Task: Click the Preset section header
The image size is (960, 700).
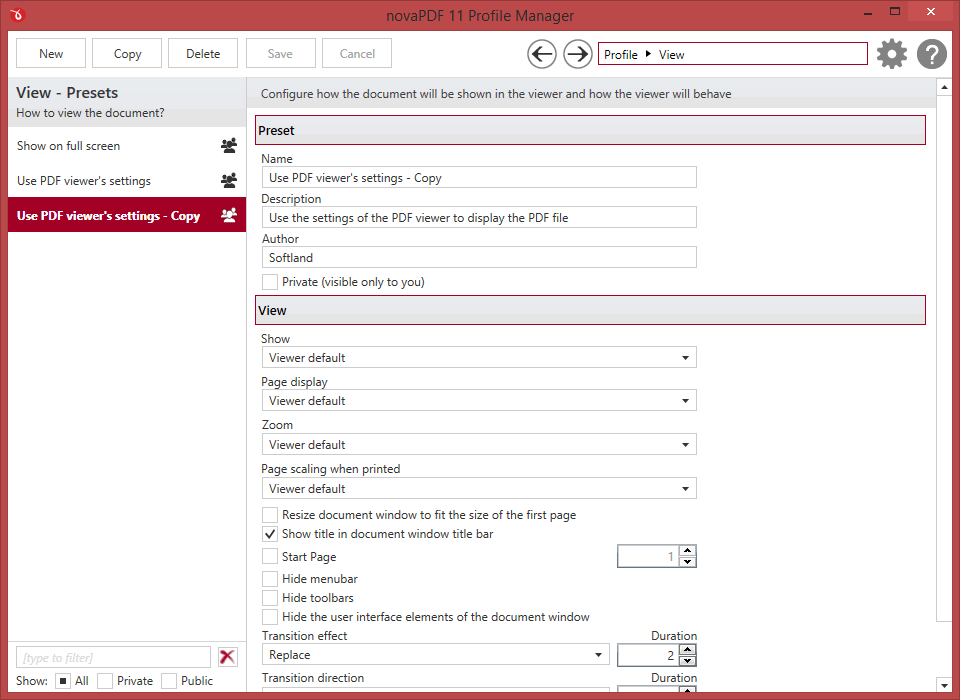Action: [590, 130]
